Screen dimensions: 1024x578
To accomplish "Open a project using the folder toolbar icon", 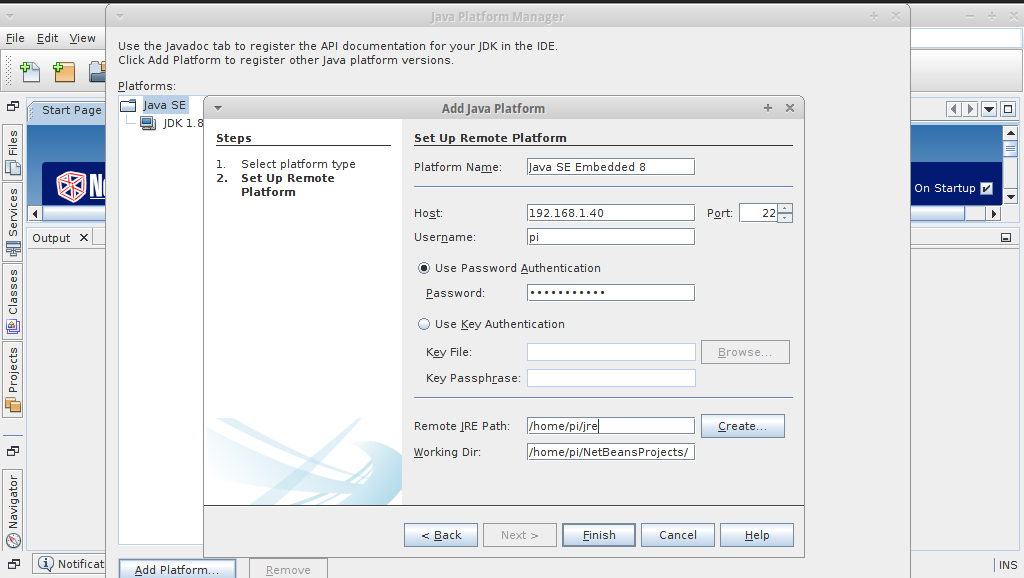I will coord(97,72).
